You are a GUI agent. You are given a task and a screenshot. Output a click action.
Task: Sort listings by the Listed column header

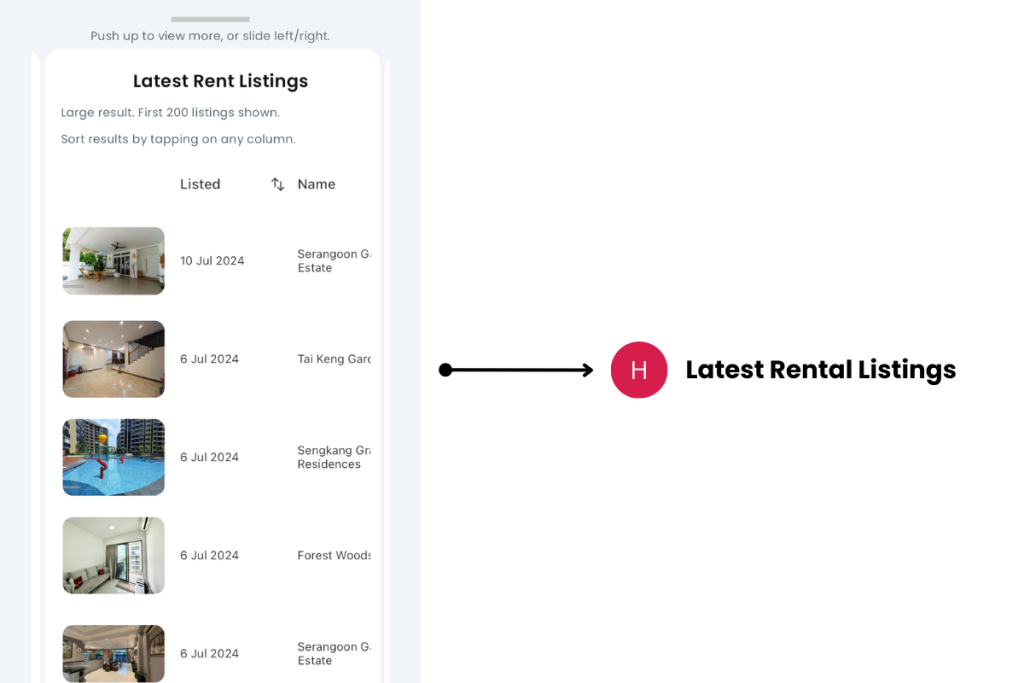[200, 184]
